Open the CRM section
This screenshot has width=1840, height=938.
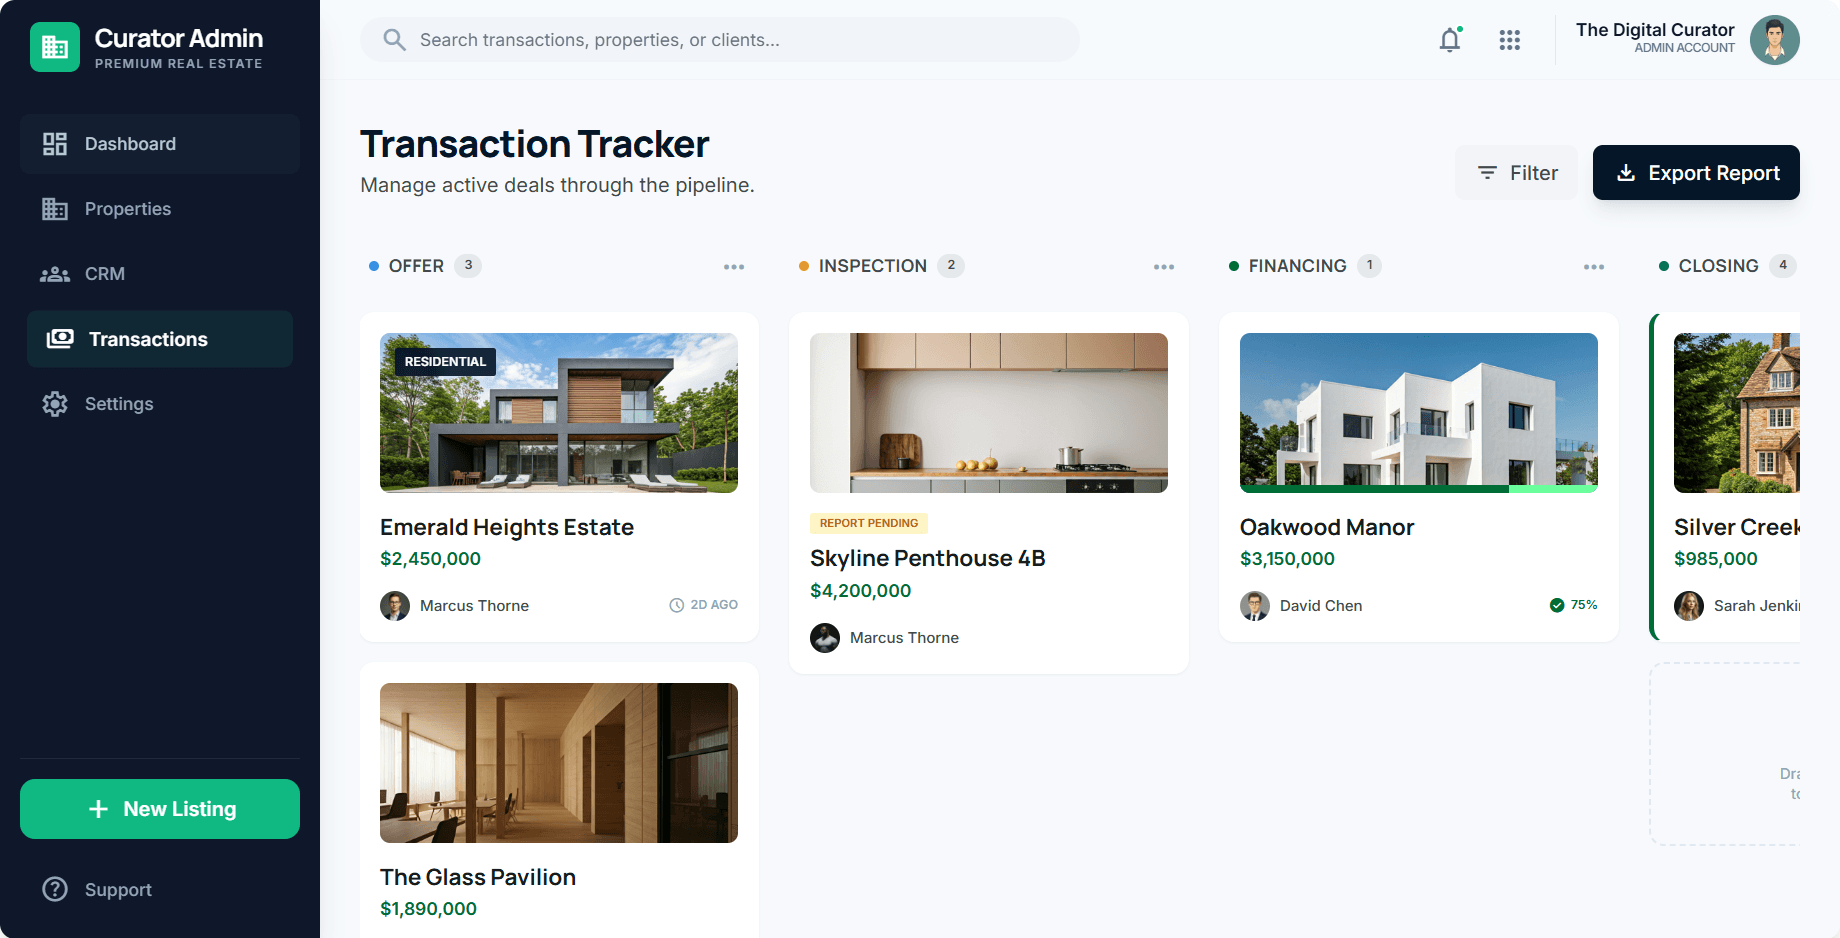[55, 273]
